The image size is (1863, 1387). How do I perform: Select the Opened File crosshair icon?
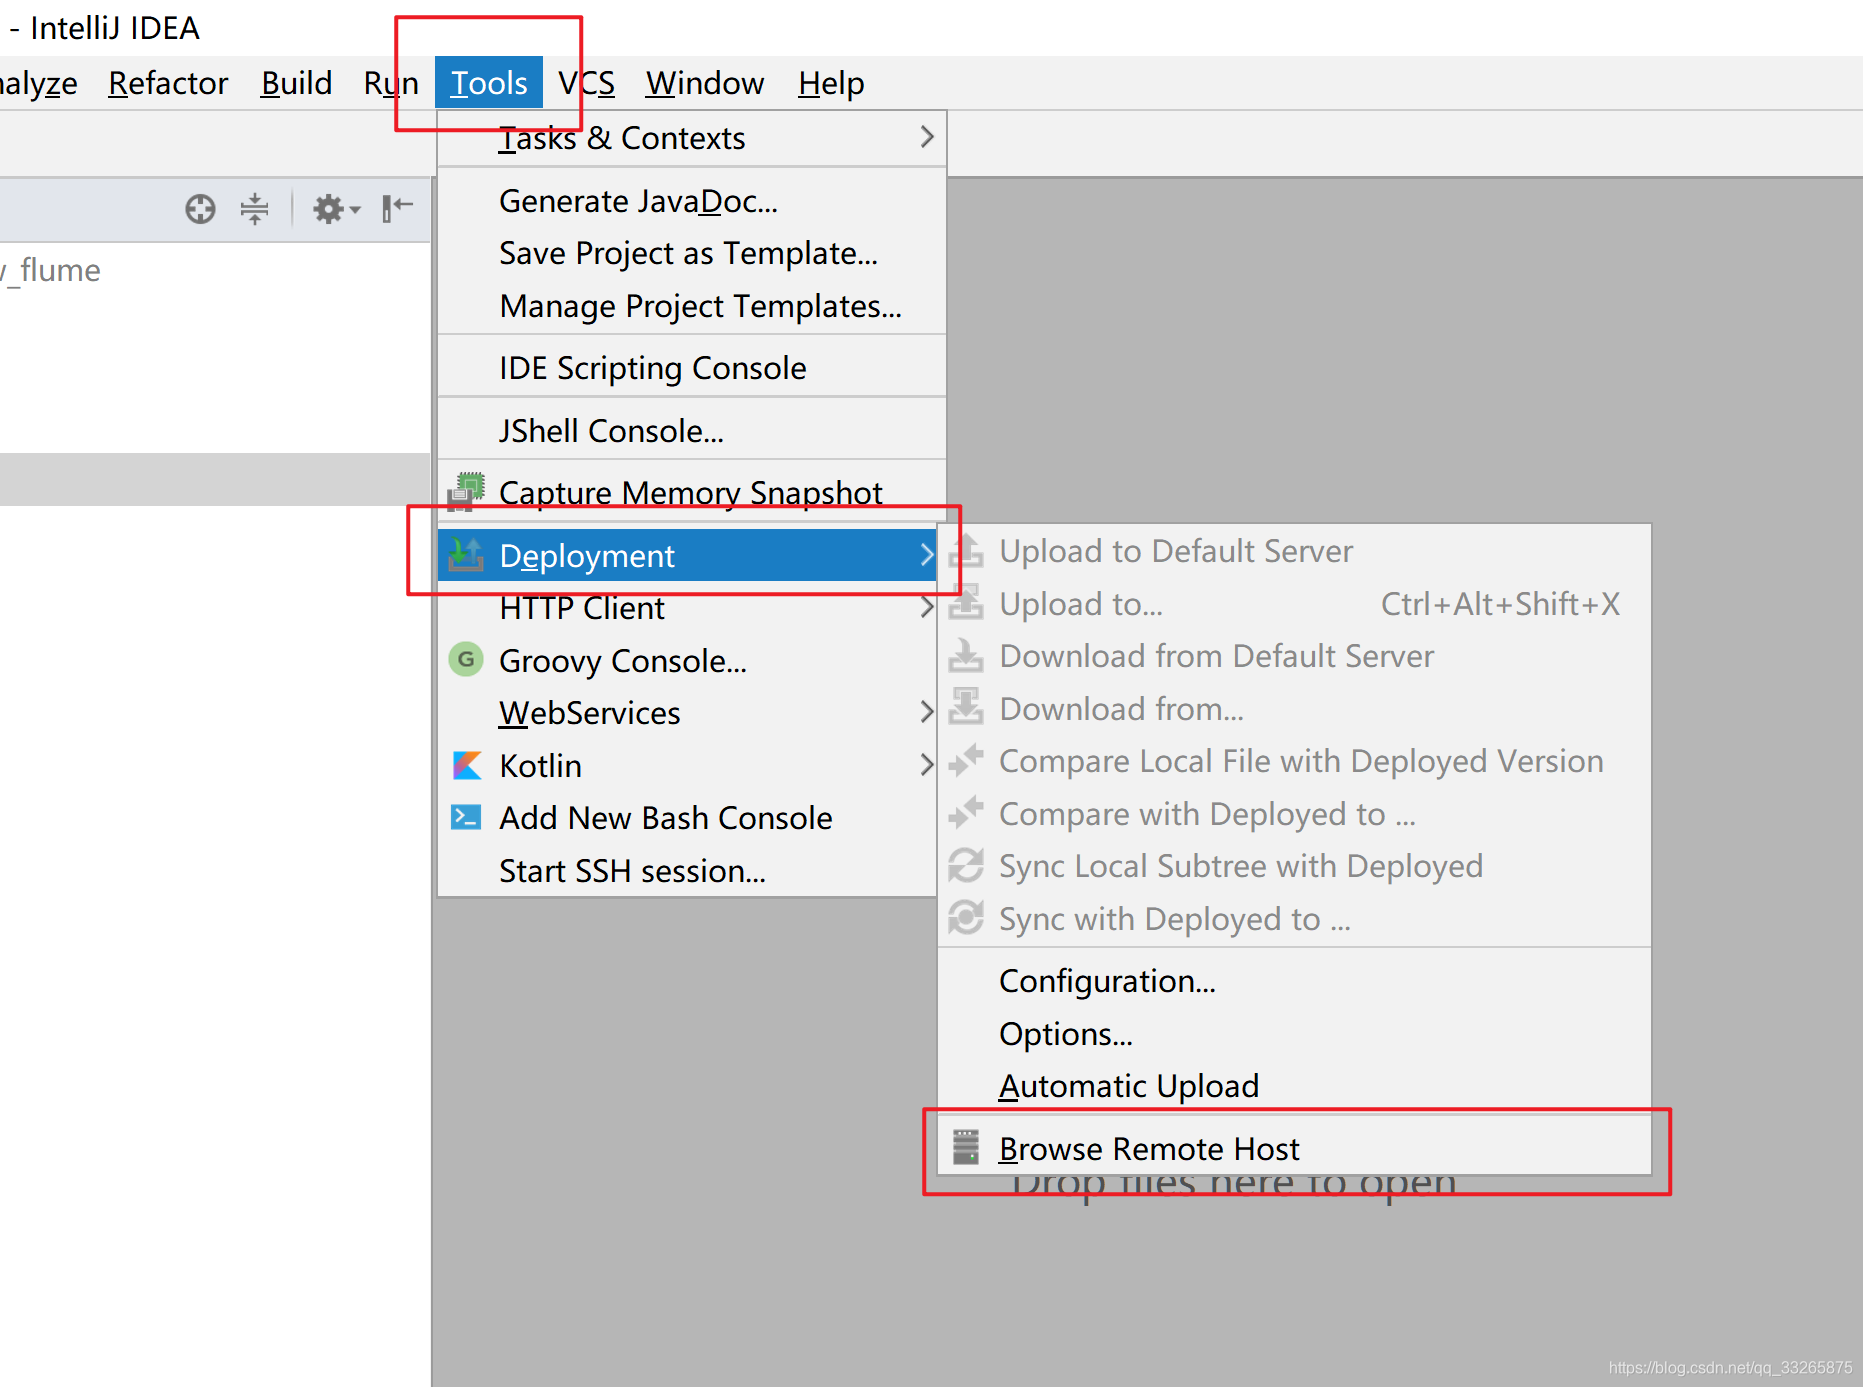[x=200, y=209]
